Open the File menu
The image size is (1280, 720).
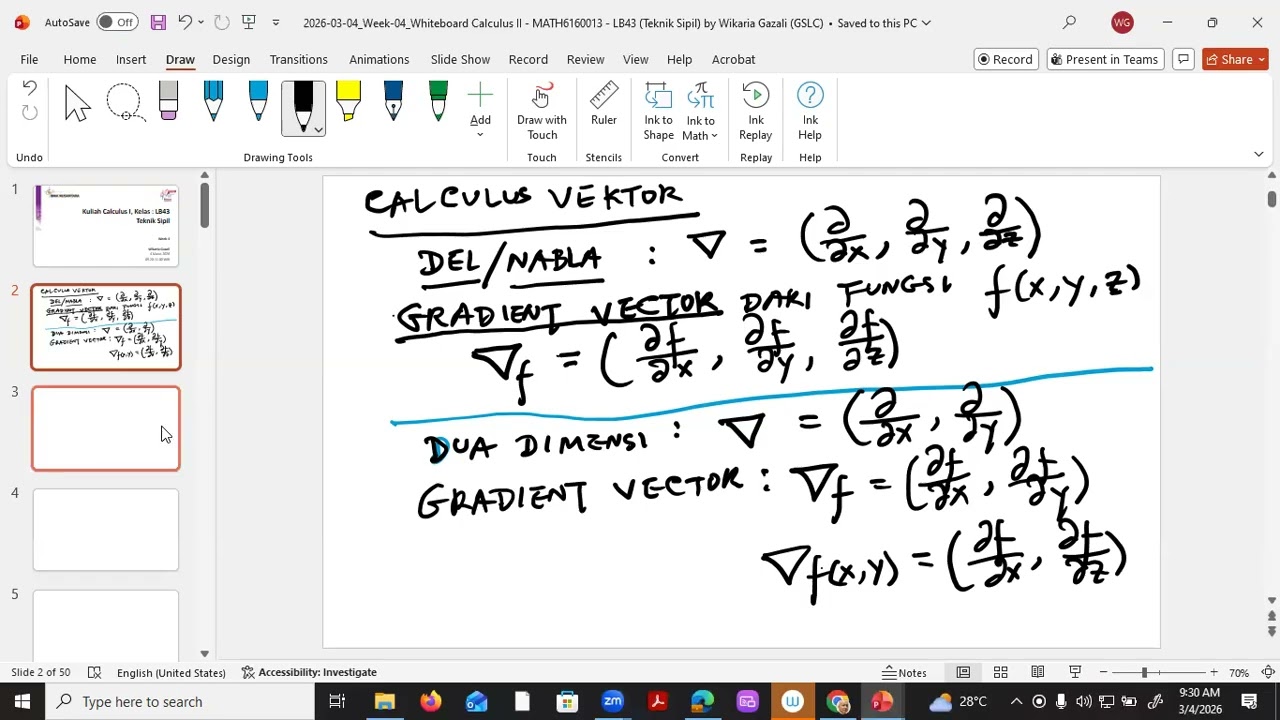tap(29, 59)
